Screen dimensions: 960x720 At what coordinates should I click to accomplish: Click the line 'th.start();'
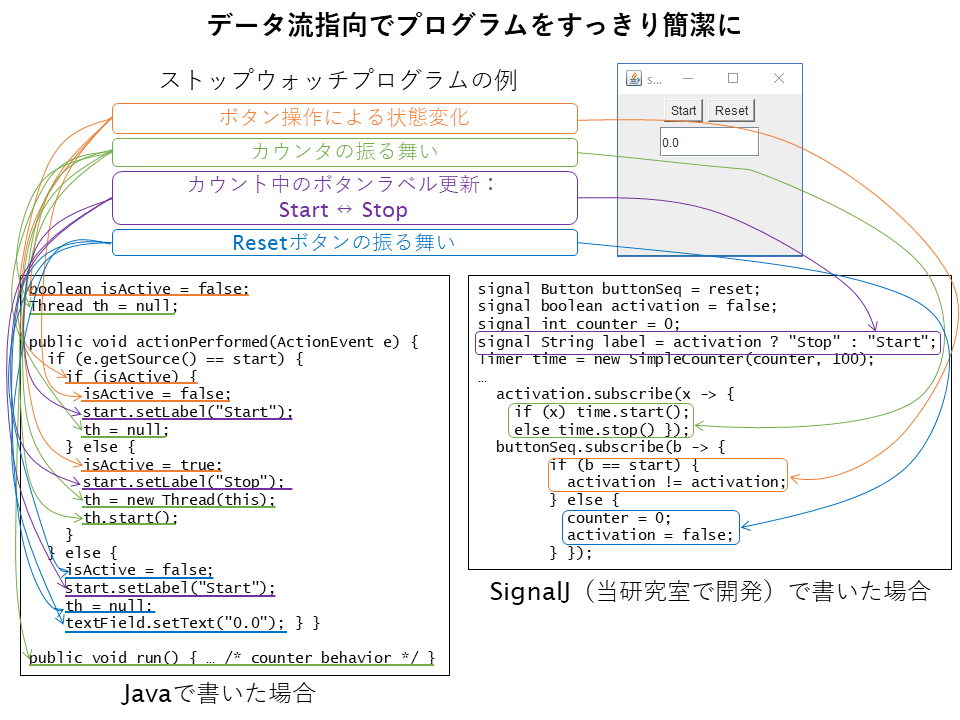coord(130,517)
